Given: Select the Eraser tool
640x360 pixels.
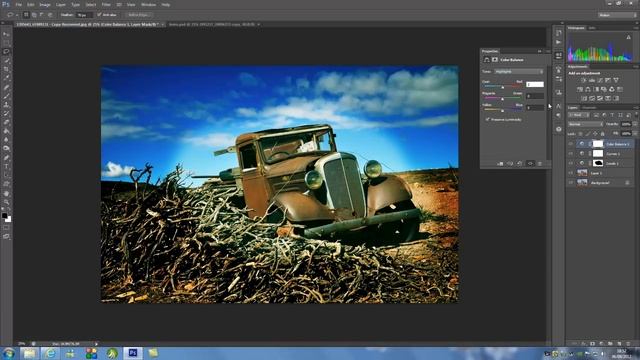Looking at the screenshot, I should pos(6,122).
